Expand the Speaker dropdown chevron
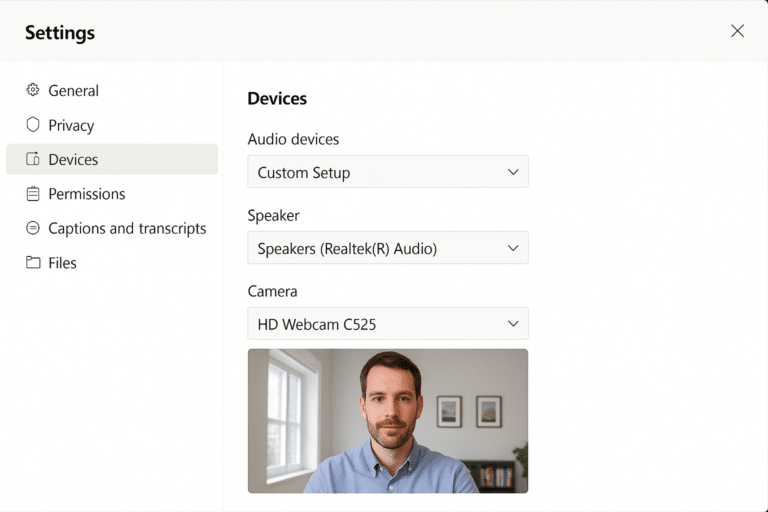 pyautogui.click(x=513, y=248)
